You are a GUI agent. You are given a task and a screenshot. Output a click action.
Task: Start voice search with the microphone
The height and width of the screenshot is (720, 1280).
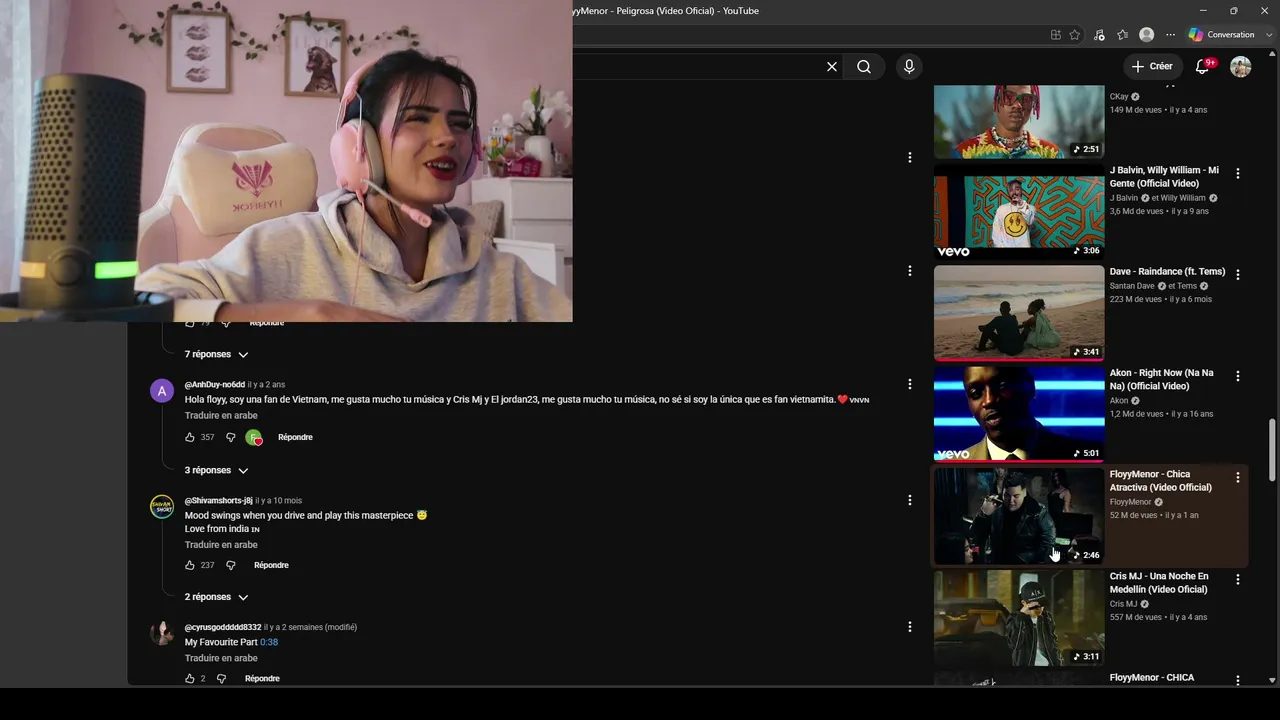909,67
